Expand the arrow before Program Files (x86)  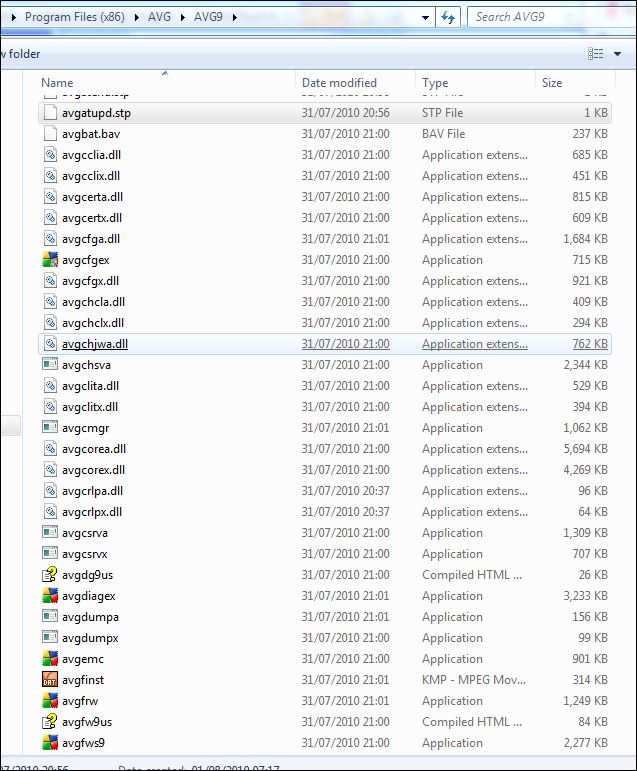point(13,18)
